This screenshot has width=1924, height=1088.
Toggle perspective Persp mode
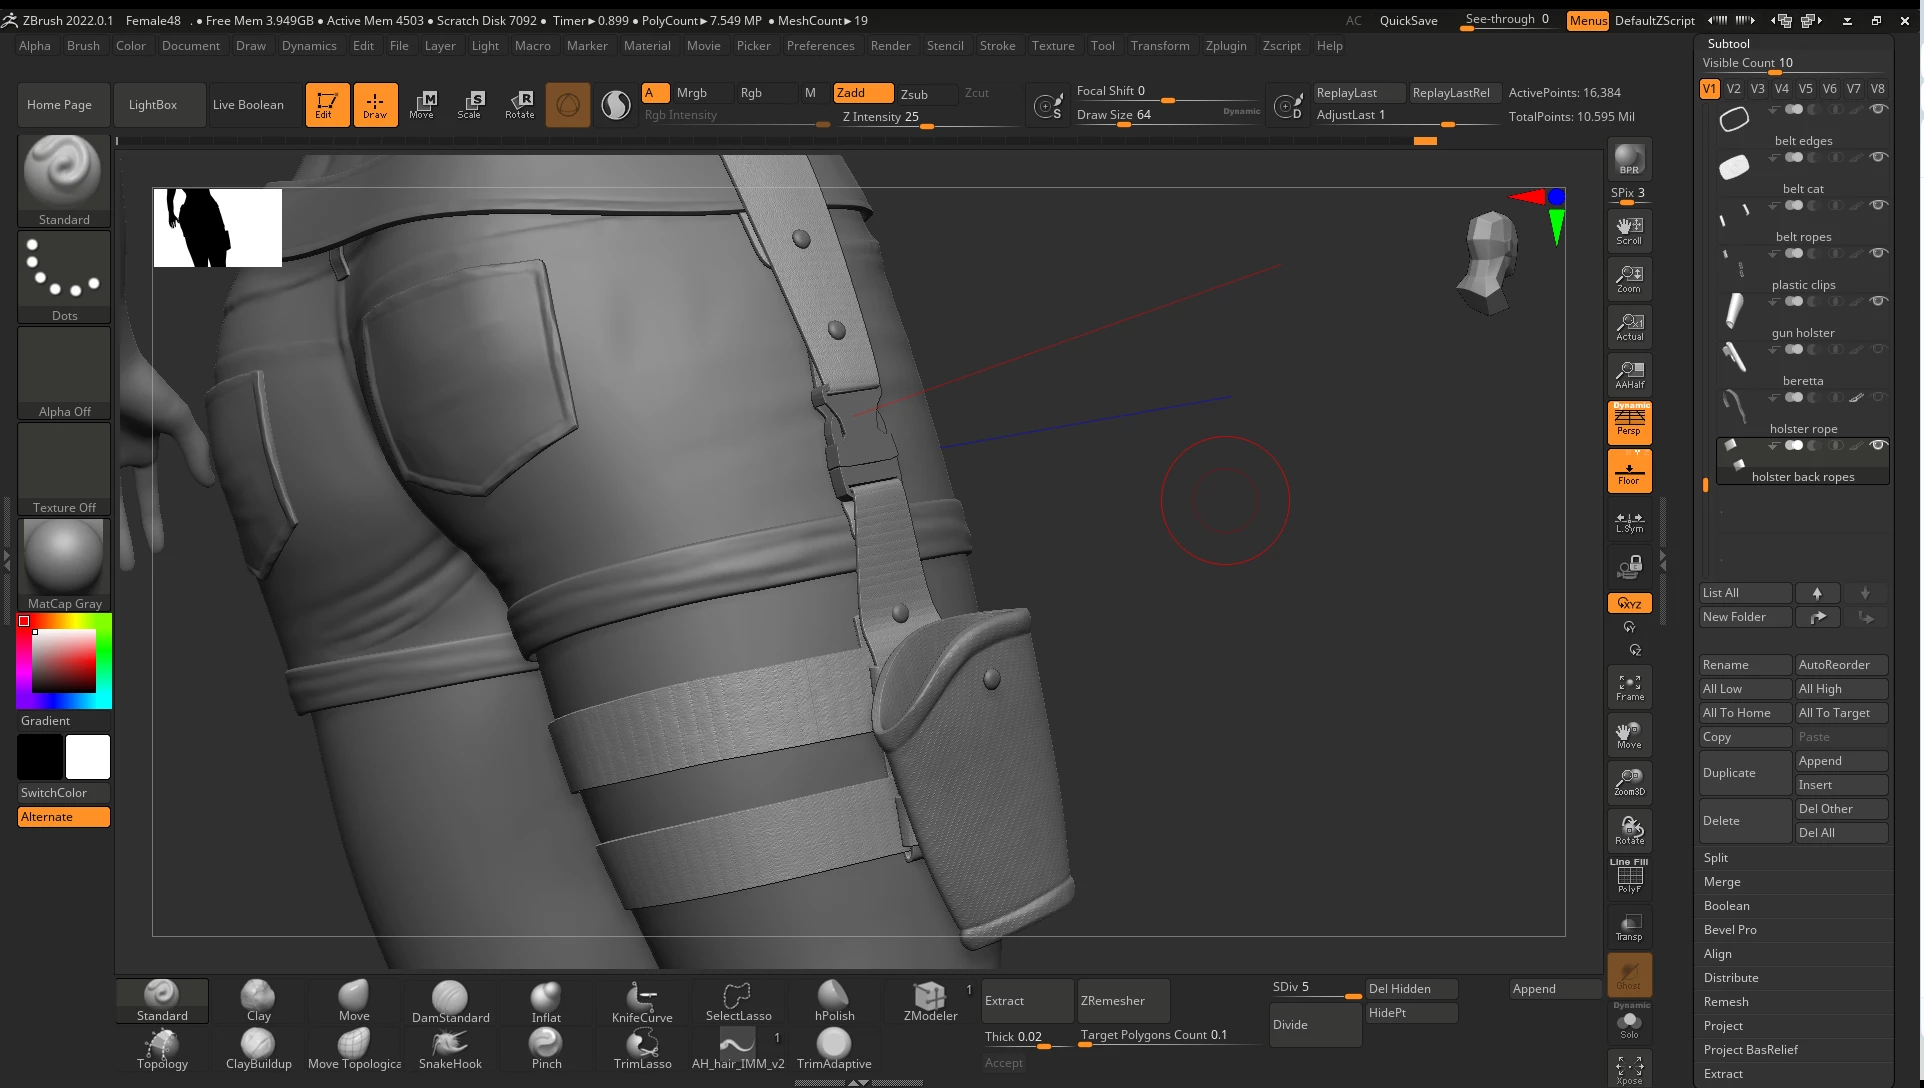point(1629,422)
